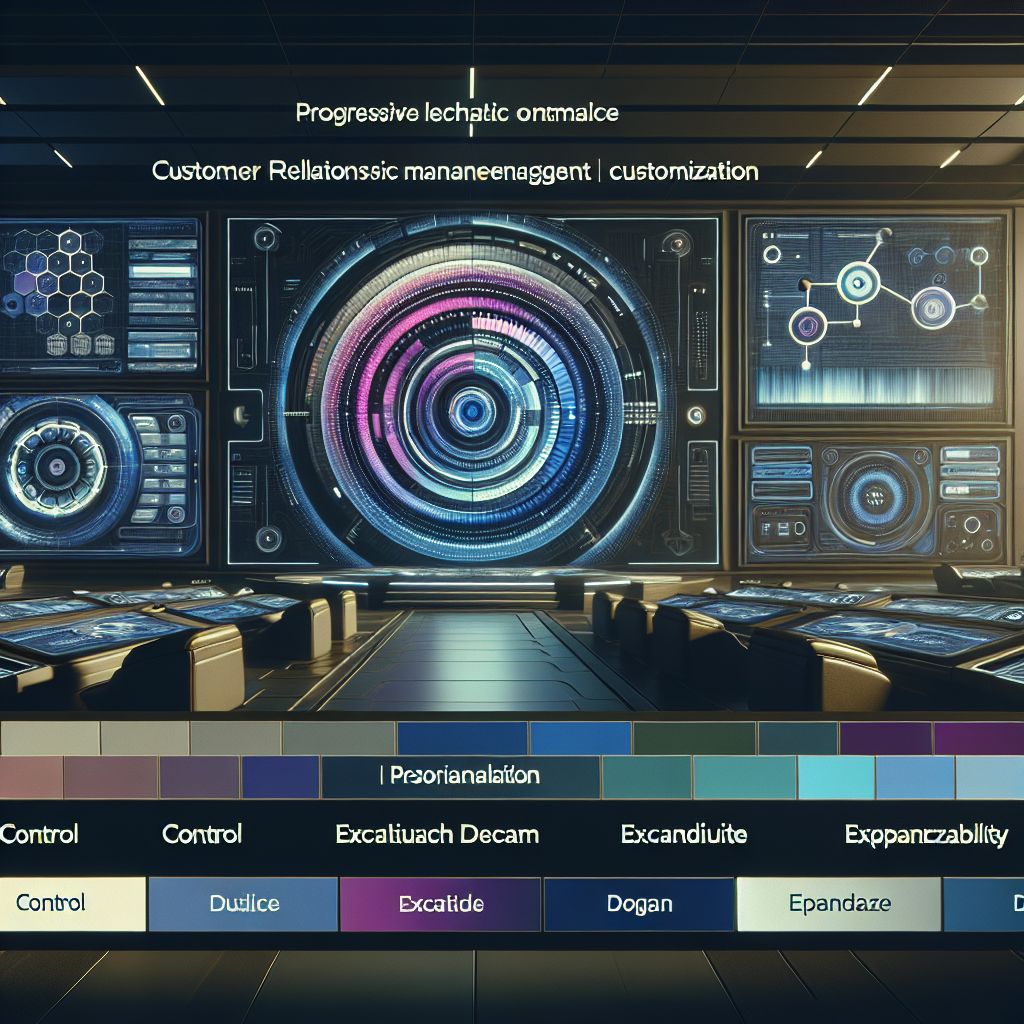Open the Customer Relationship Management menu
The height and width of the screenshot is (1024, 1024).
click(370, 172)
